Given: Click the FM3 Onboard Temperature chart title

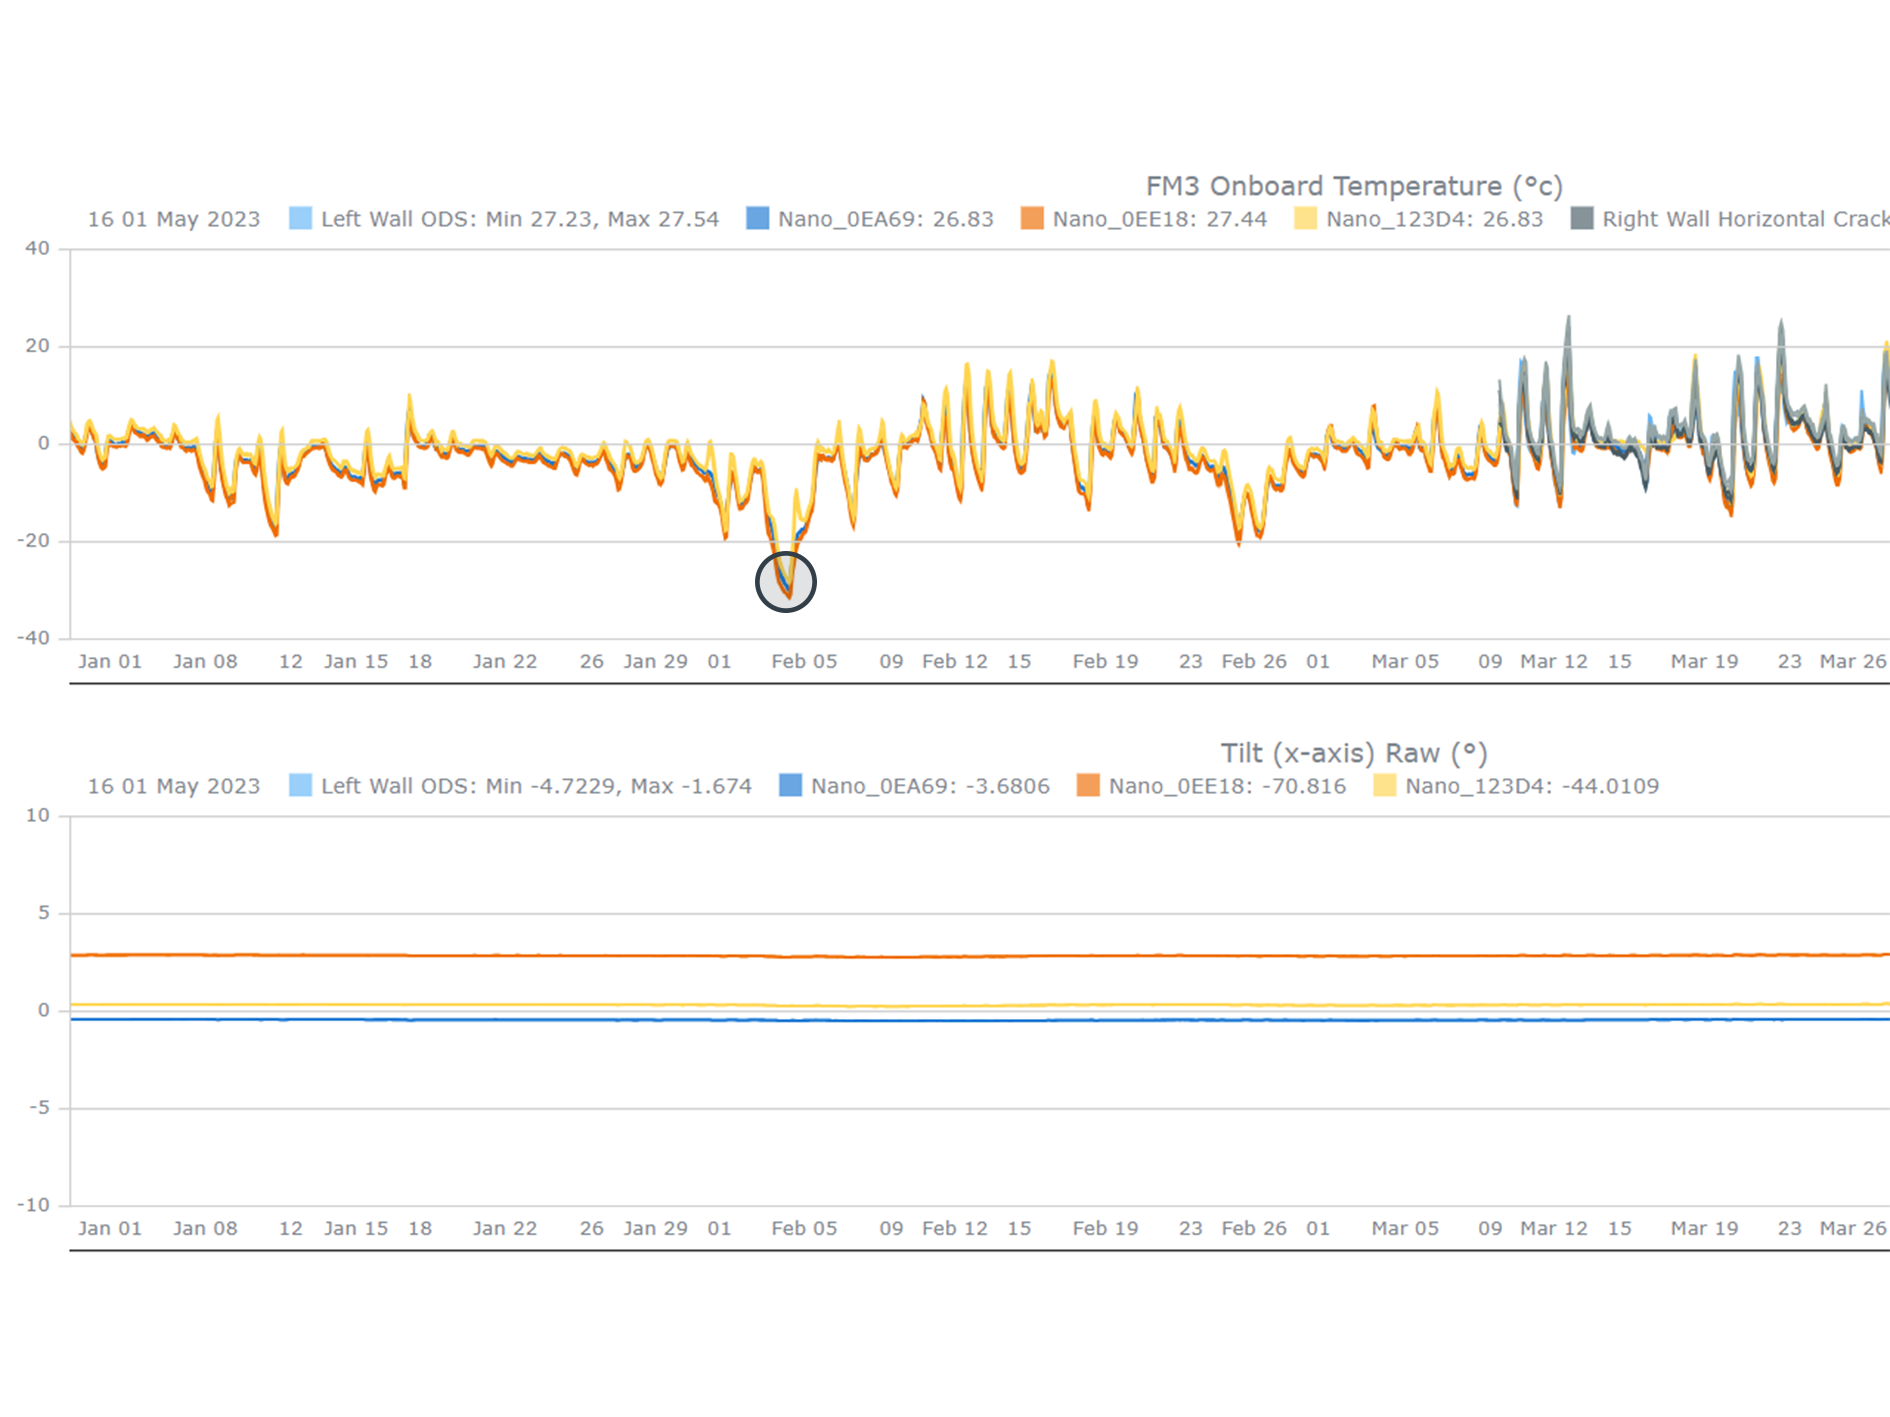Looking at the screenshot, I should point(1353,186).
